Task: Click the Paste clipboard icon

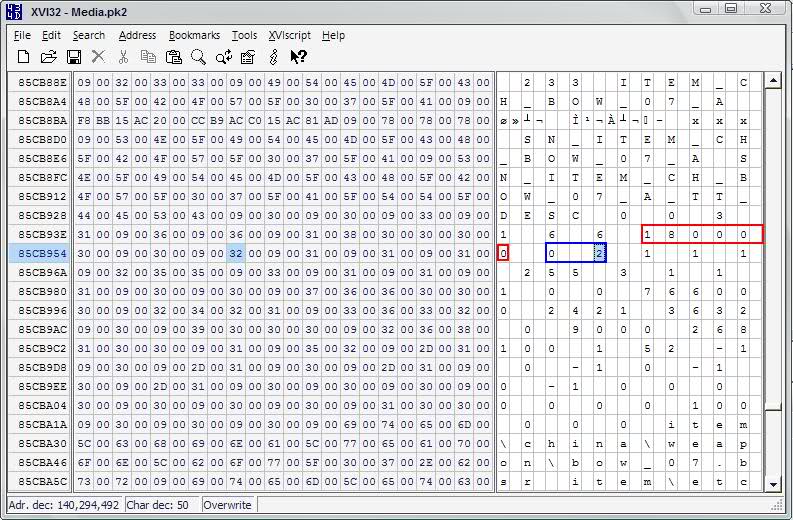Action: coord(174,57)
